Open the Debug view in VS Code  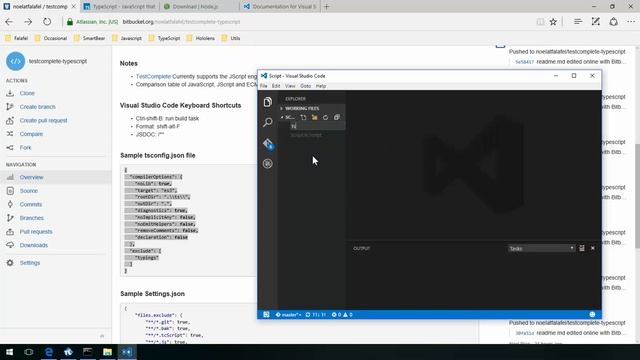click(x=268, y=164)
